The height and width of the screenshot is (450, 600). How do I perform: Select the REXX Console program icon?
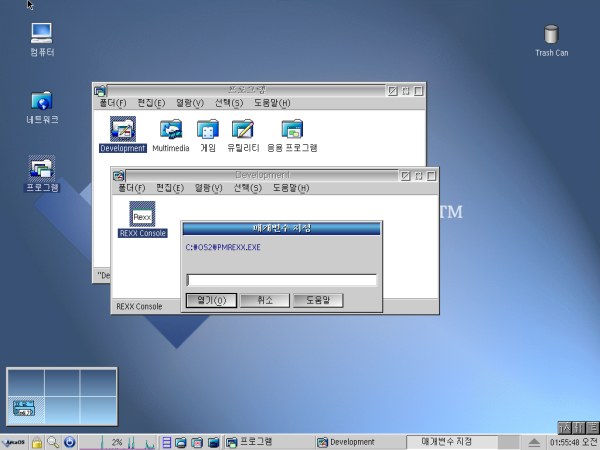(x=142, y=215)
